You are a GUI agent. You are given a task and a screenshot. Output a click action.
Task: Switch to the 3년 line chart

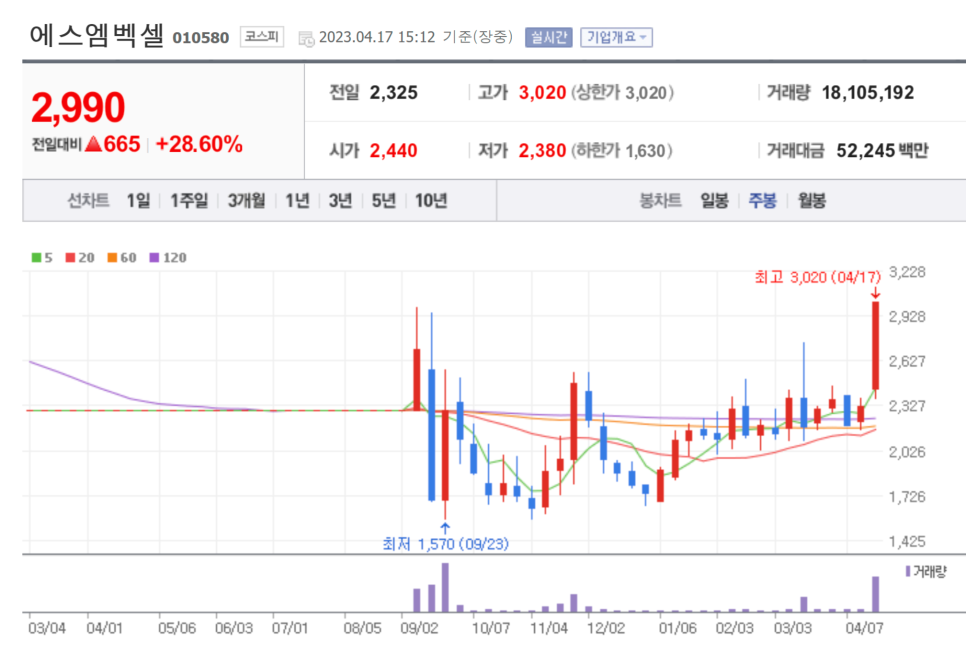coord(340,201)
